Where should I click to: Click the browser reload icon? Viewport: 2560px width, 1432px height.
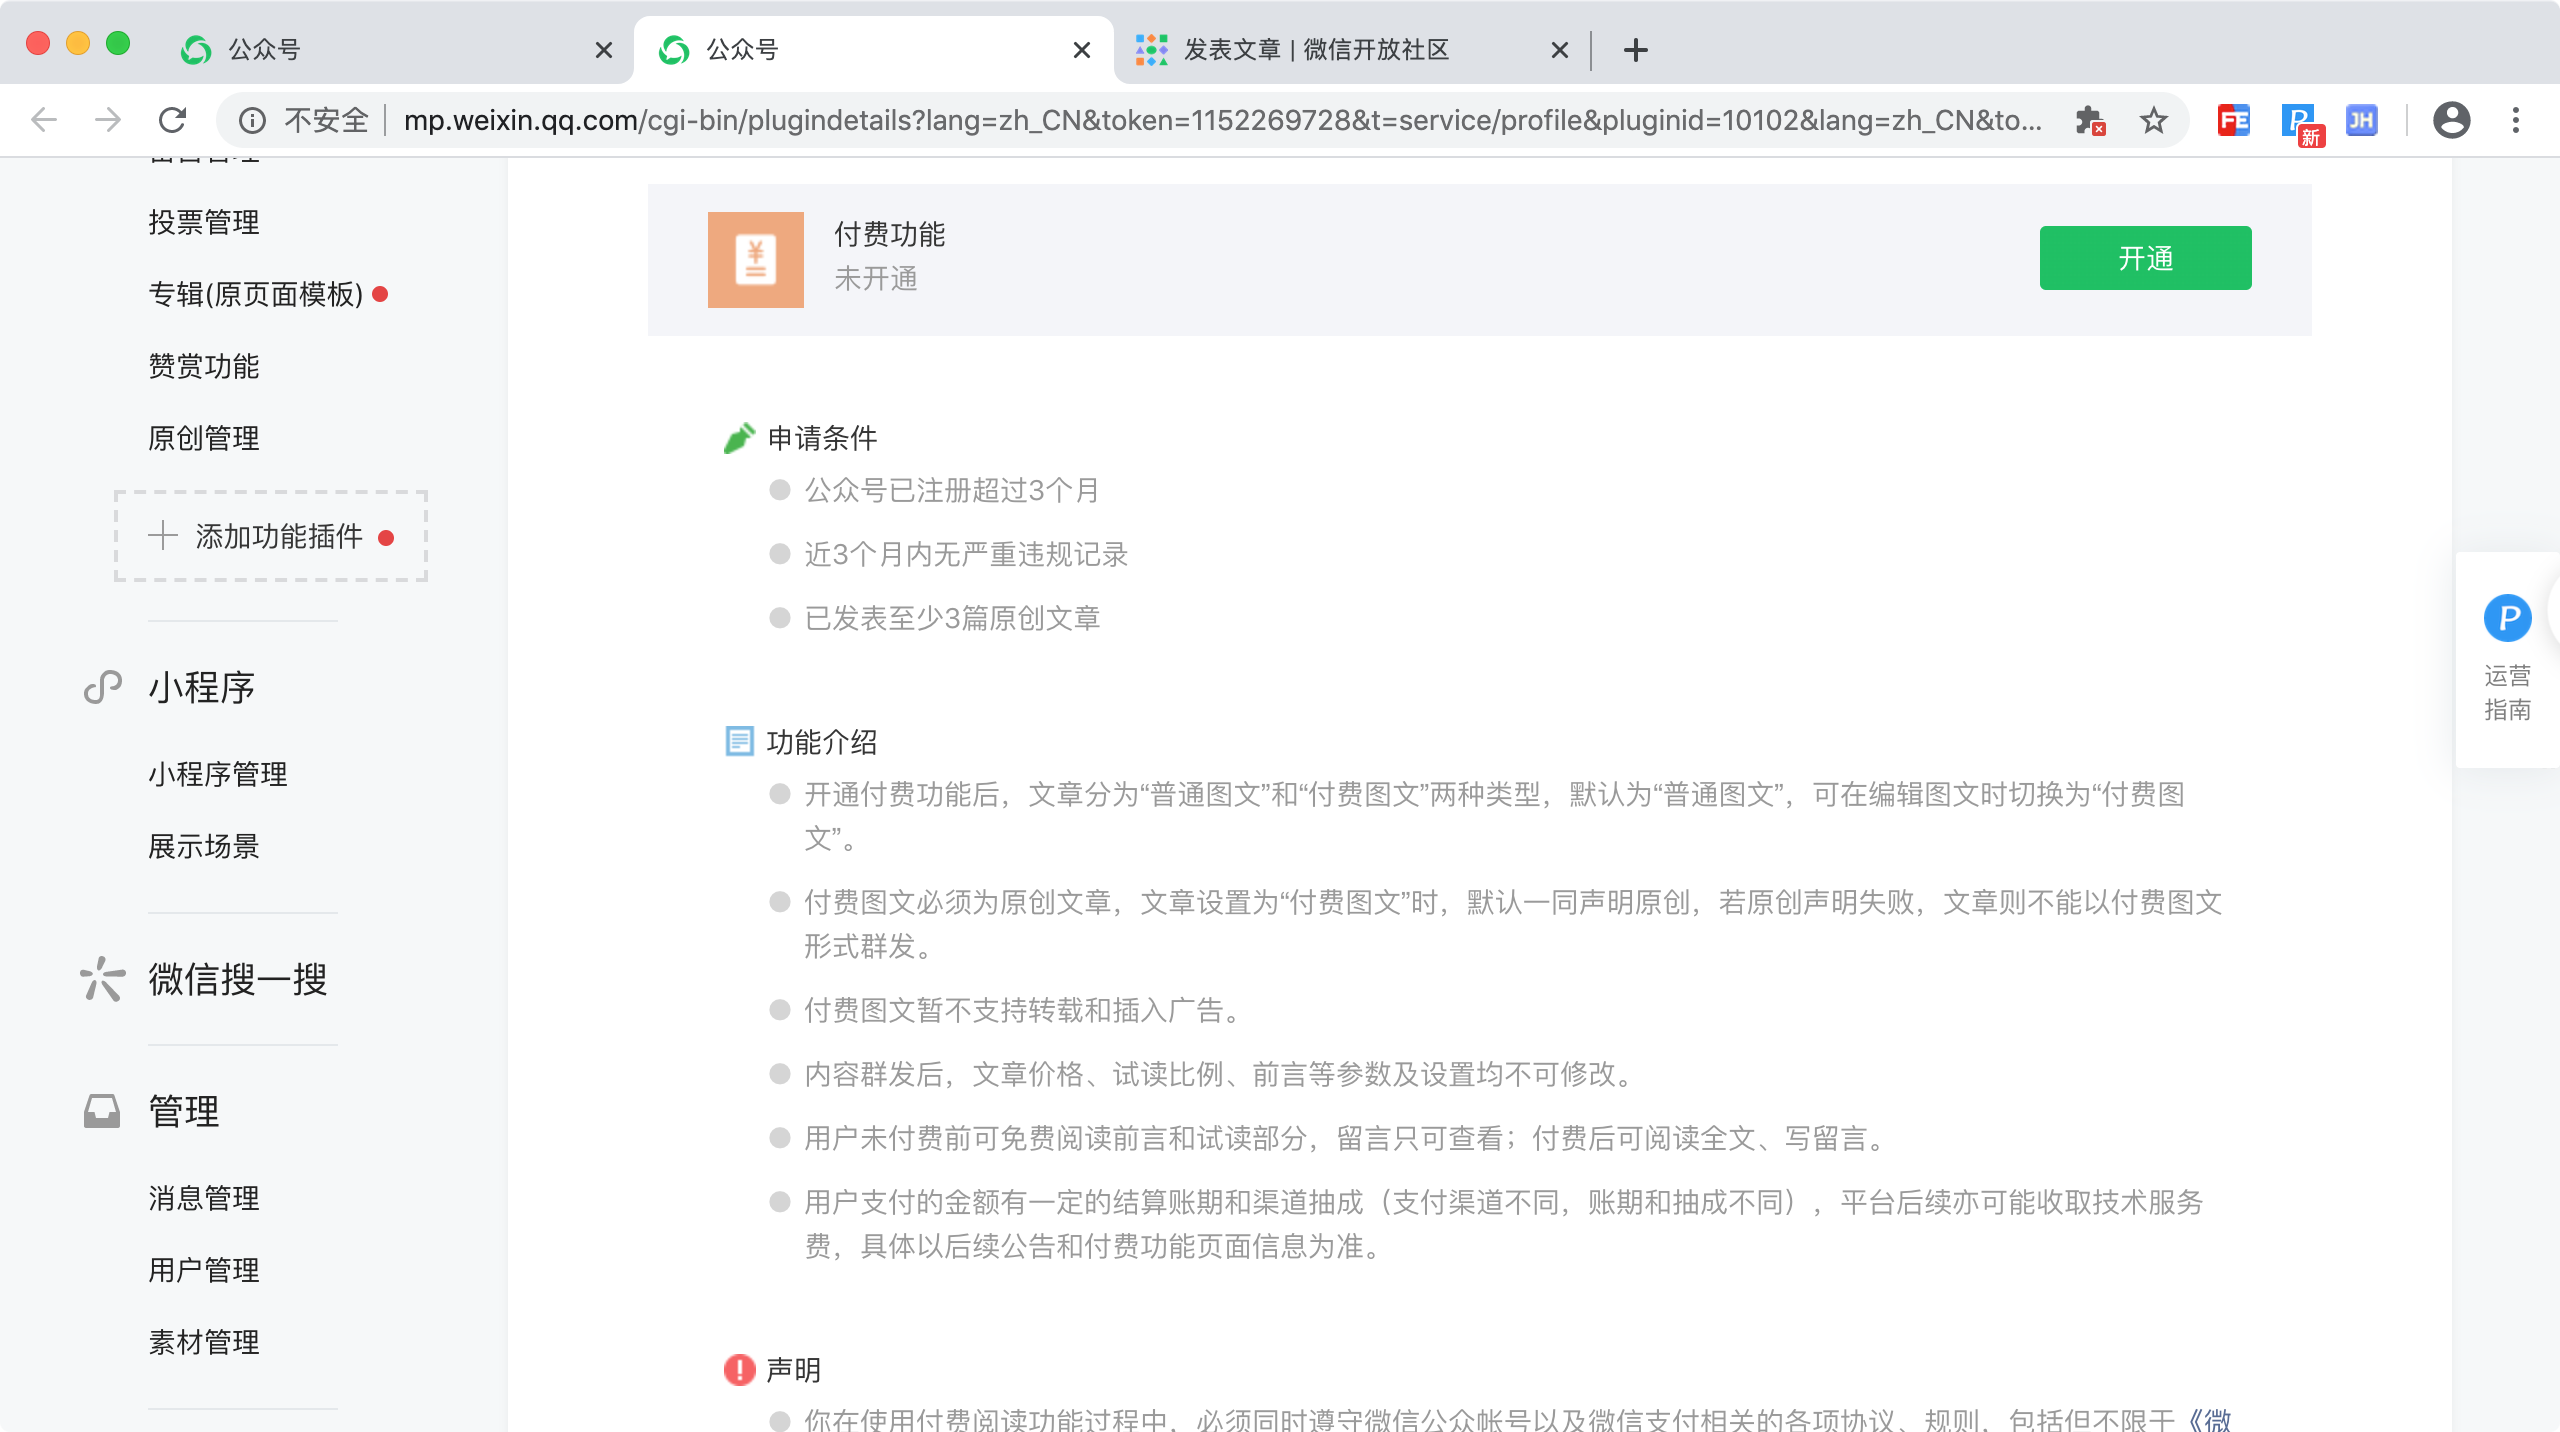click(x=172, y=121)
